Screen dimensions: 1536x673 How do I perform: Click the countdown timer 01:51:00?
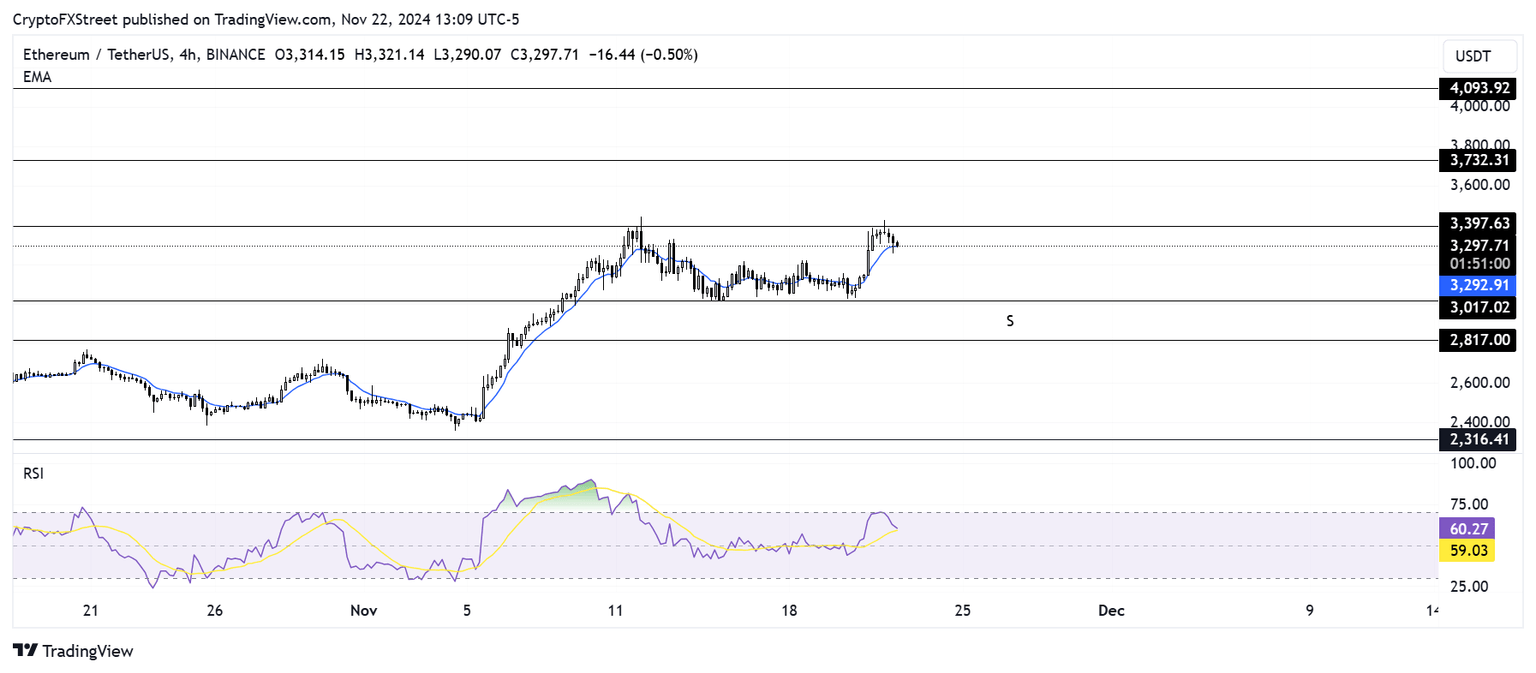tap(1479, 264)
